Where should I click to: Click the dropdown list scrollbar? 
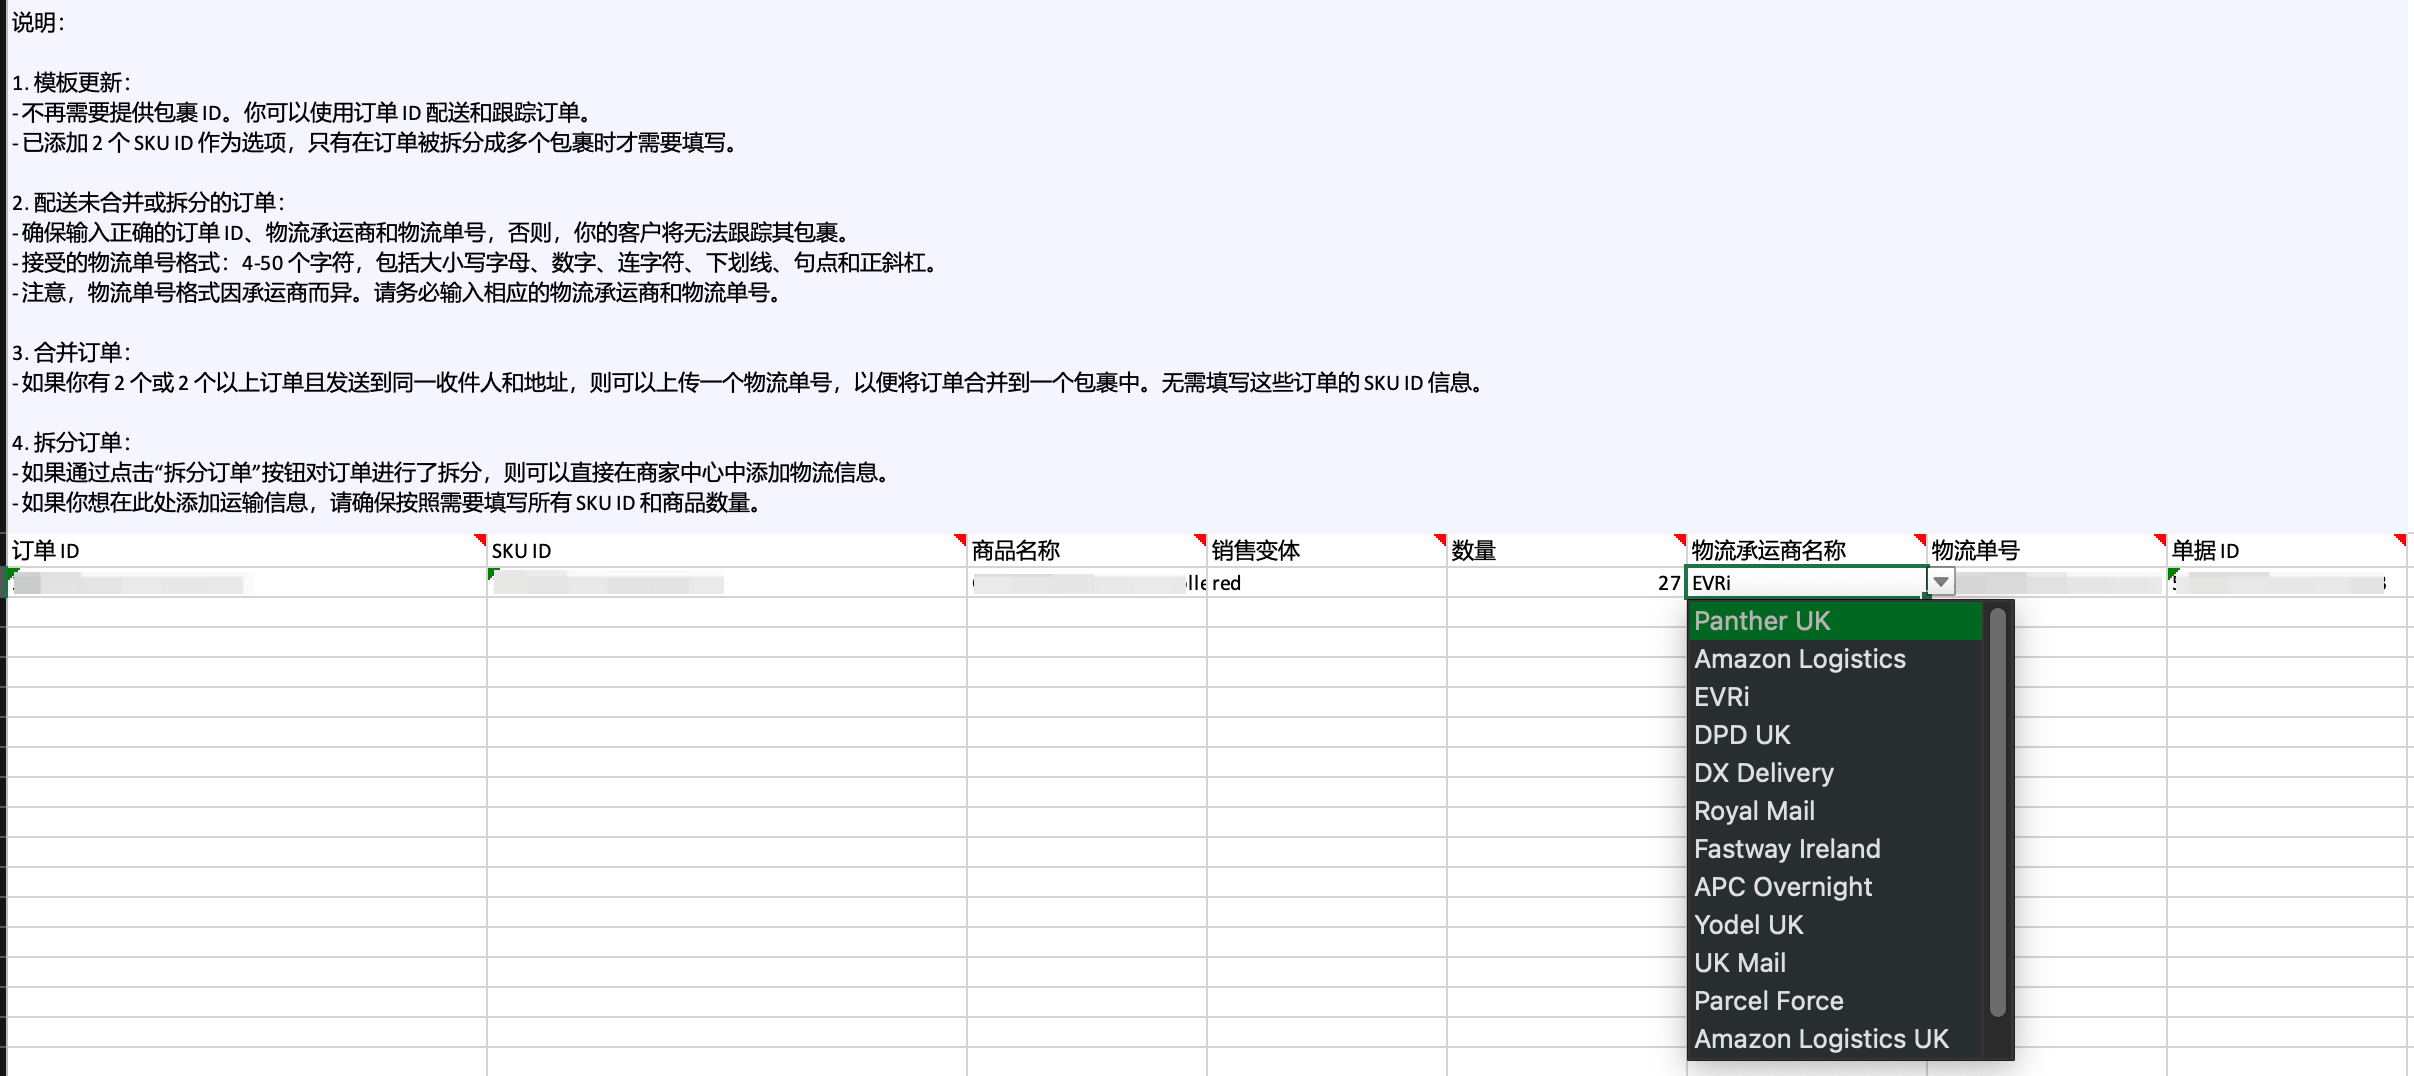[1997, 812]
